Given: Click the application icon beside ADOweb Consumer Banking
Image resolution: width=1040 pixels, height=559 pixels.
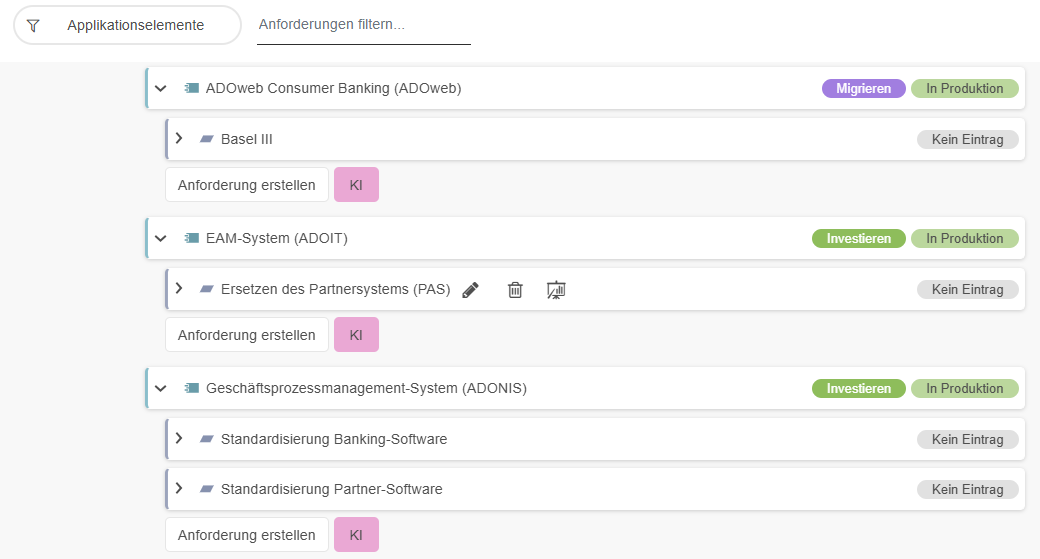Looking at the screenshot, I should [x=191, y=88].
